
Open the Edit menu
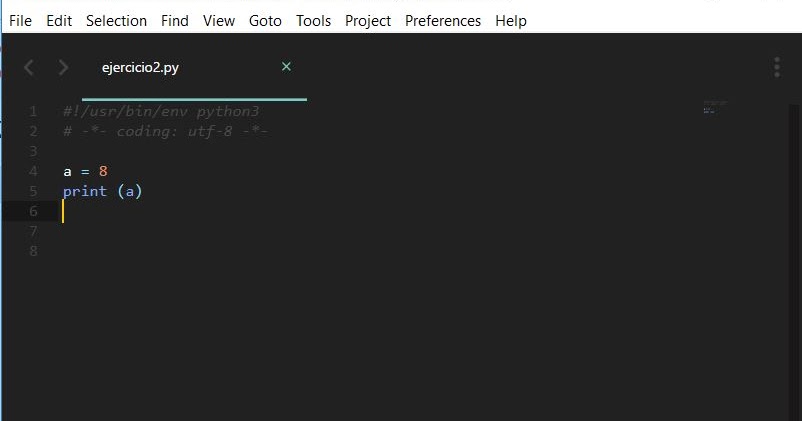click(x=59, y=20)
